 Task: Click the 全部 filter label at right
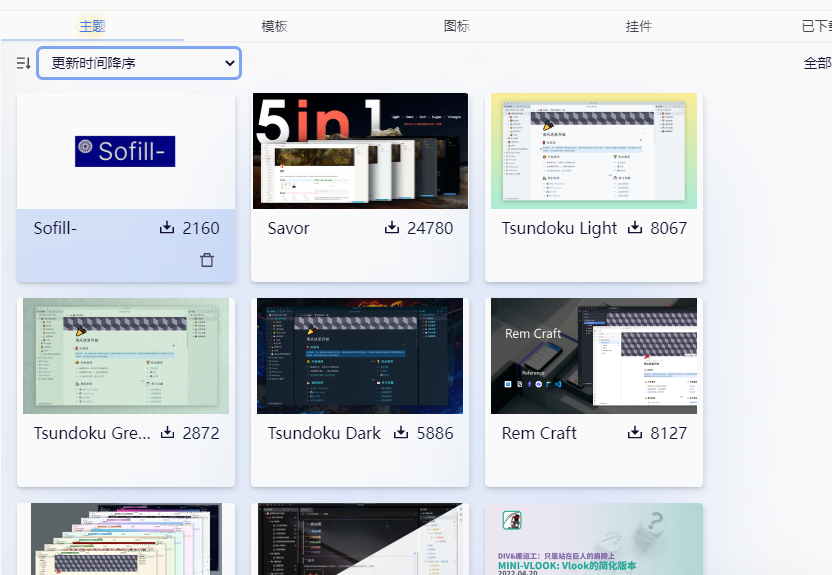818,63
